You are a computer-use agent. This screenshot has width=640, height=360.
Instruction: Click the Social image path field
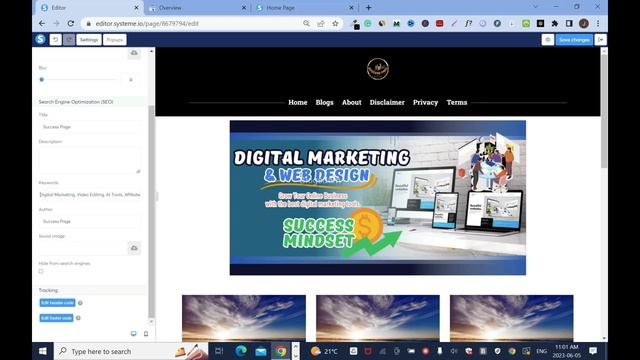coord(82,248)
